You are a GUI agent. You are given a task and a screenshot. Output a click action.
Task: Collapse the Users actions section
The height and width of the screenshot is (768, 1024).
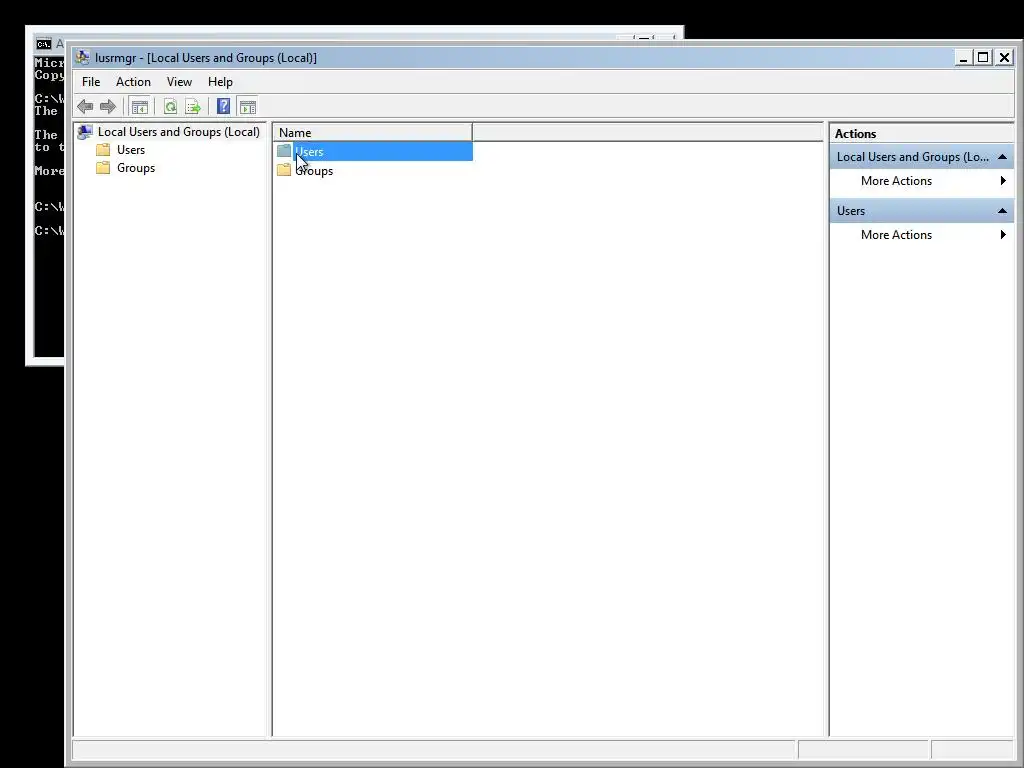[x=1002, y=211]
